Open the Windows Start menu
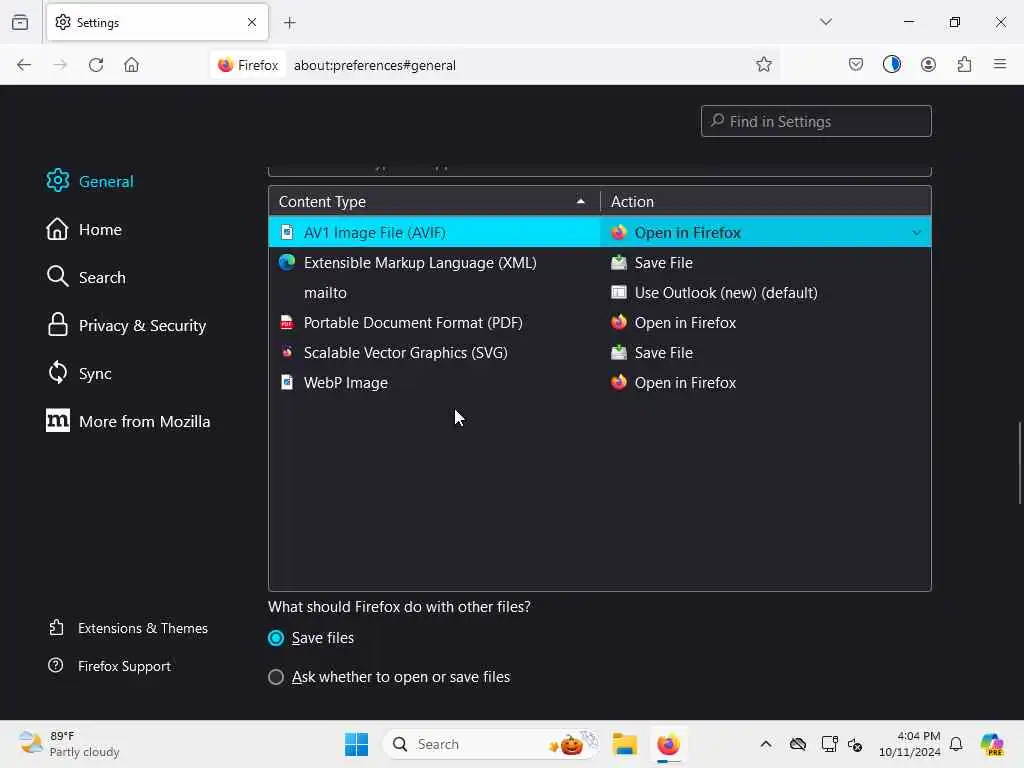The image size is (1024, 768). click(x=357, y=744)
